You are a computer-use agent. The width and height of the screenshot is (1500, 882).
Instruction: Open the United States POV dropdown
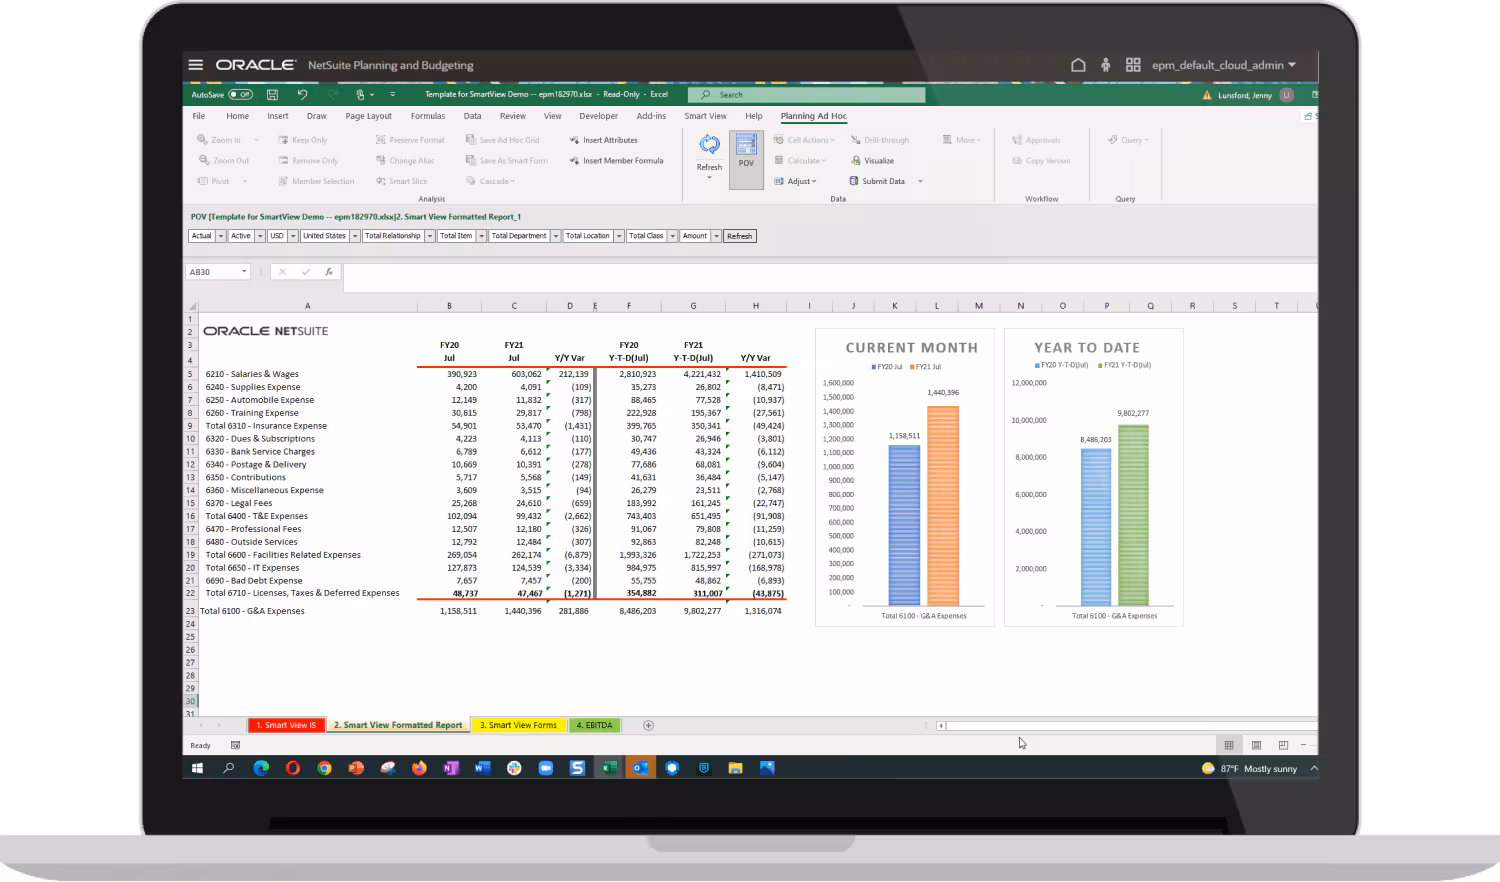[353, 236]
